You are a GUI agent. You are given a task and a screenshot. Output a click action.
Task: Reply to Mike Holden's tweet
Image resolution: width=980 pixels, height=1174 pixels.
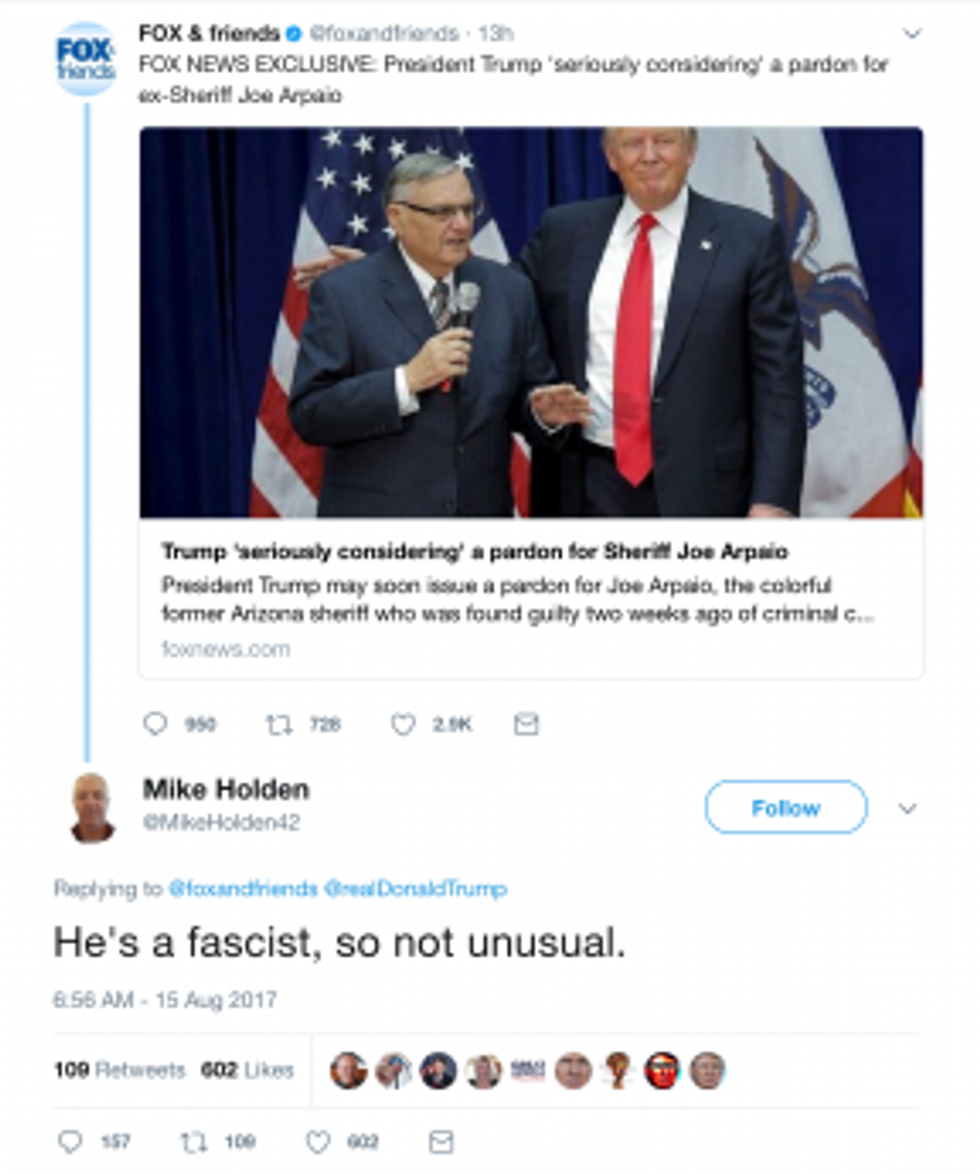coord(70,1141)
